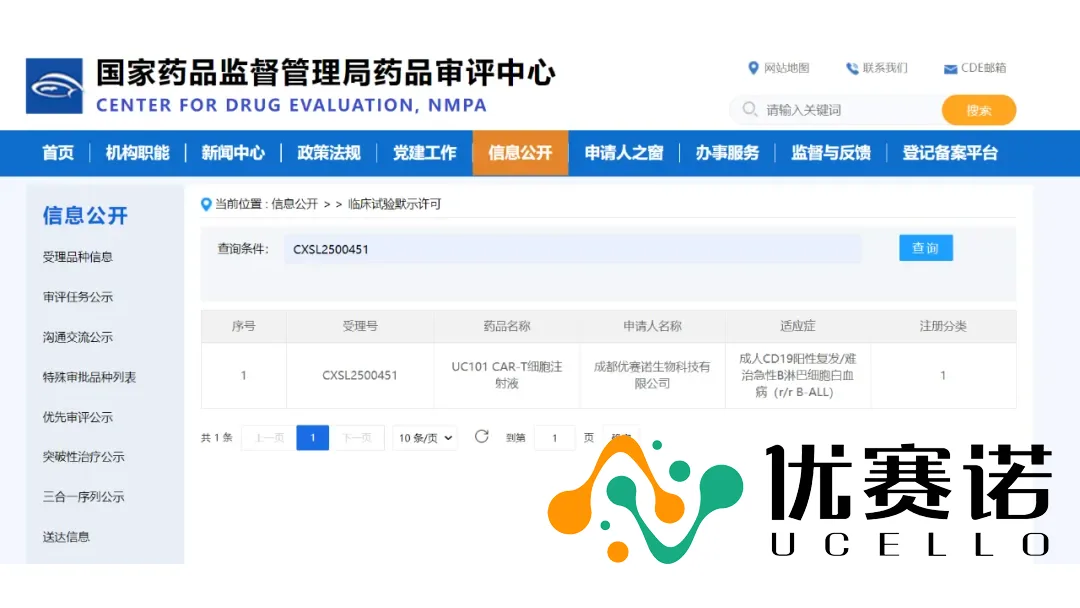Viewport: 1080px width, 608px height.
Task: Select 申请人之窗 in the top navigation
Action: pyautogui.click(x=624, y=153)
